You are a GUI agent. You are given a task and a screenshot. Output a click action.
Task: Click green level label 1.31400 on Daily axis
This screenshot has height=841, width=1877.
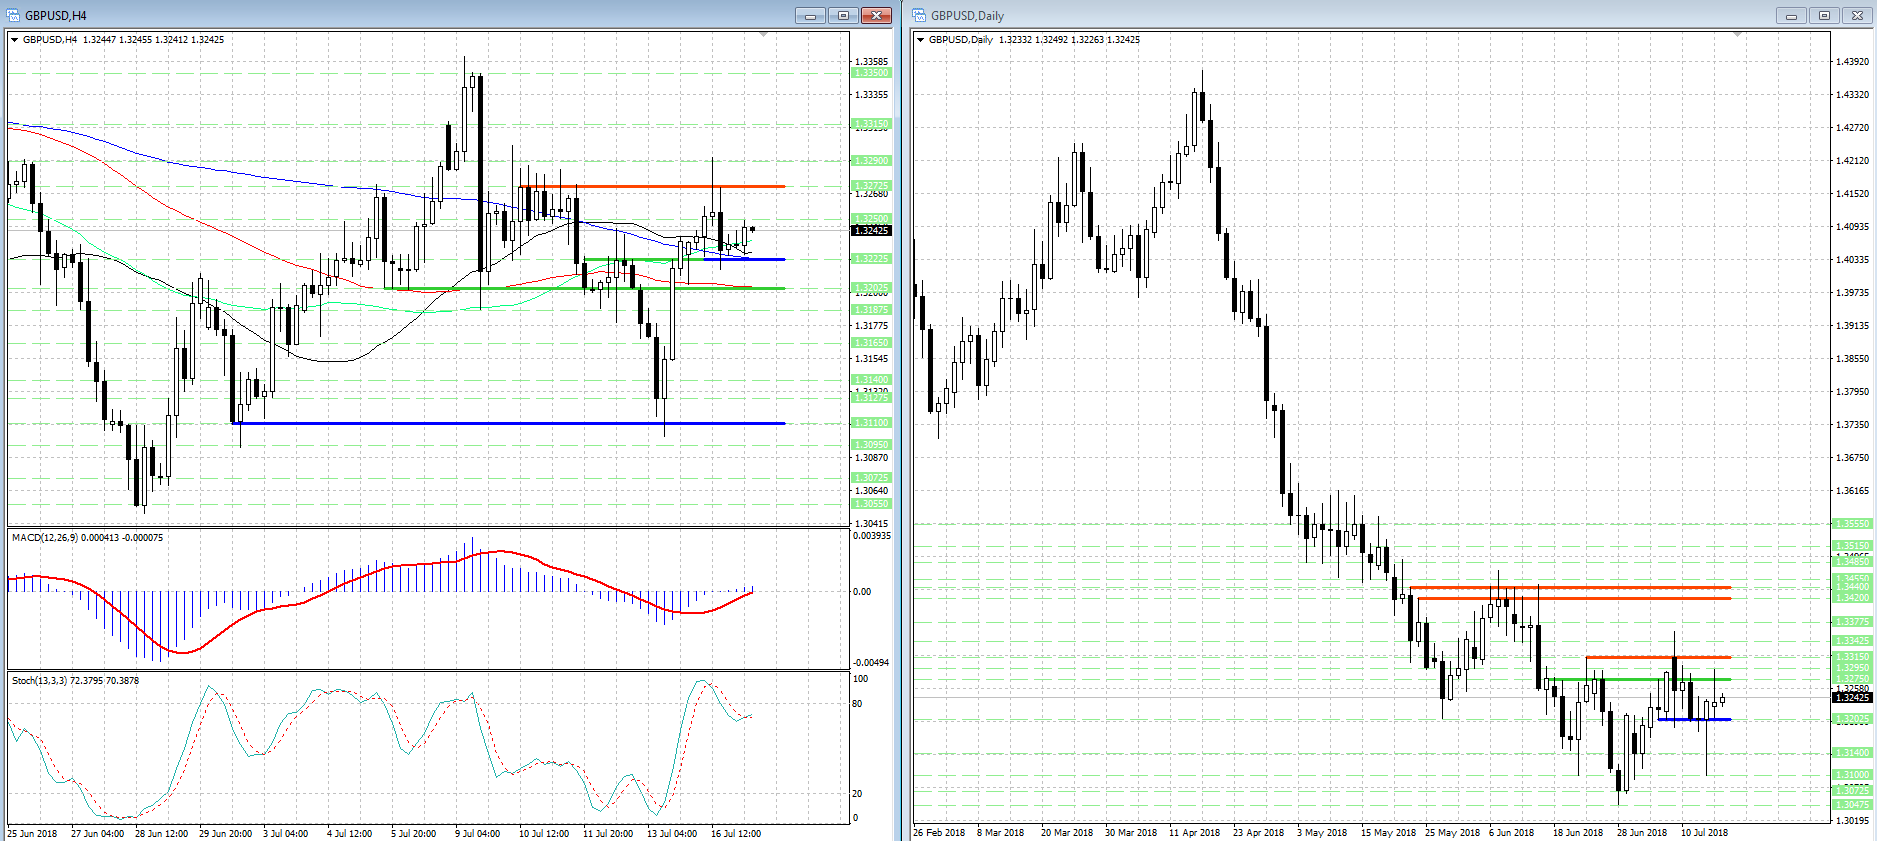point(1853,752)
